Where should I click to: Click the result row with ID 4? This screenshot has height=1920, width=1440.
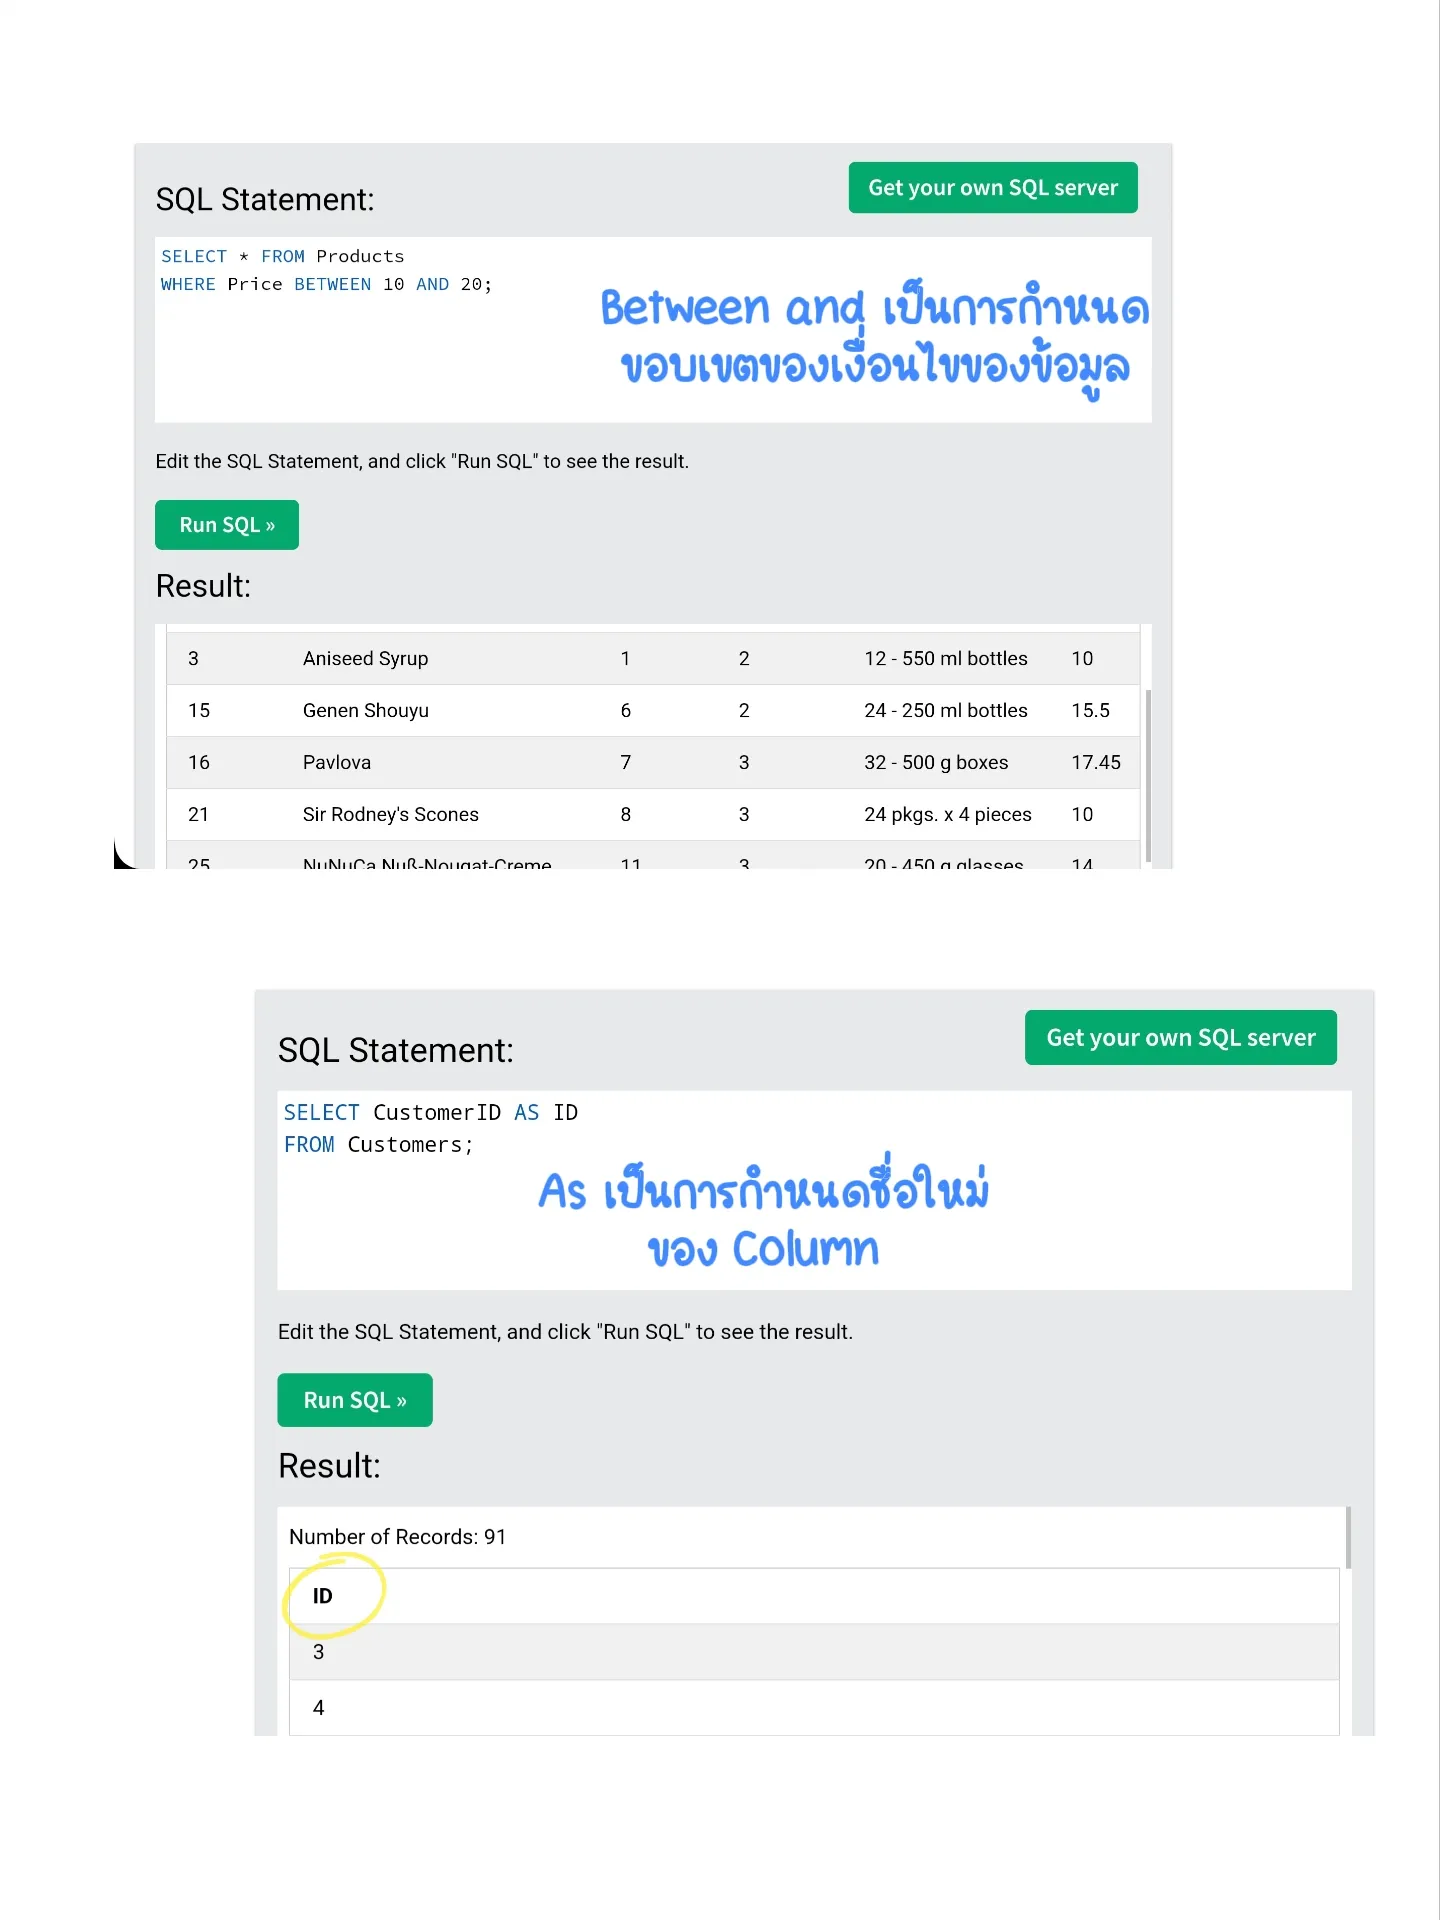pos(814,1707)
